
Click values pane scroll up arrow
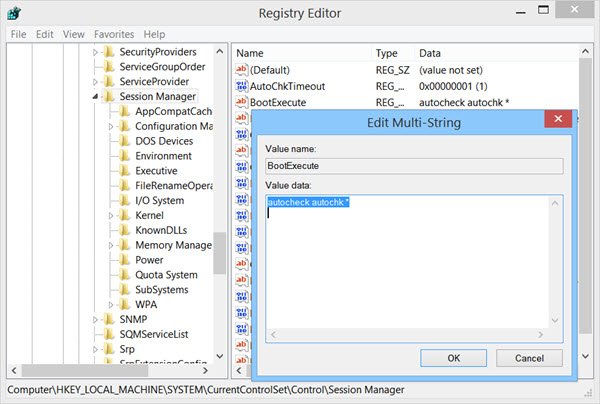point(585,51)
